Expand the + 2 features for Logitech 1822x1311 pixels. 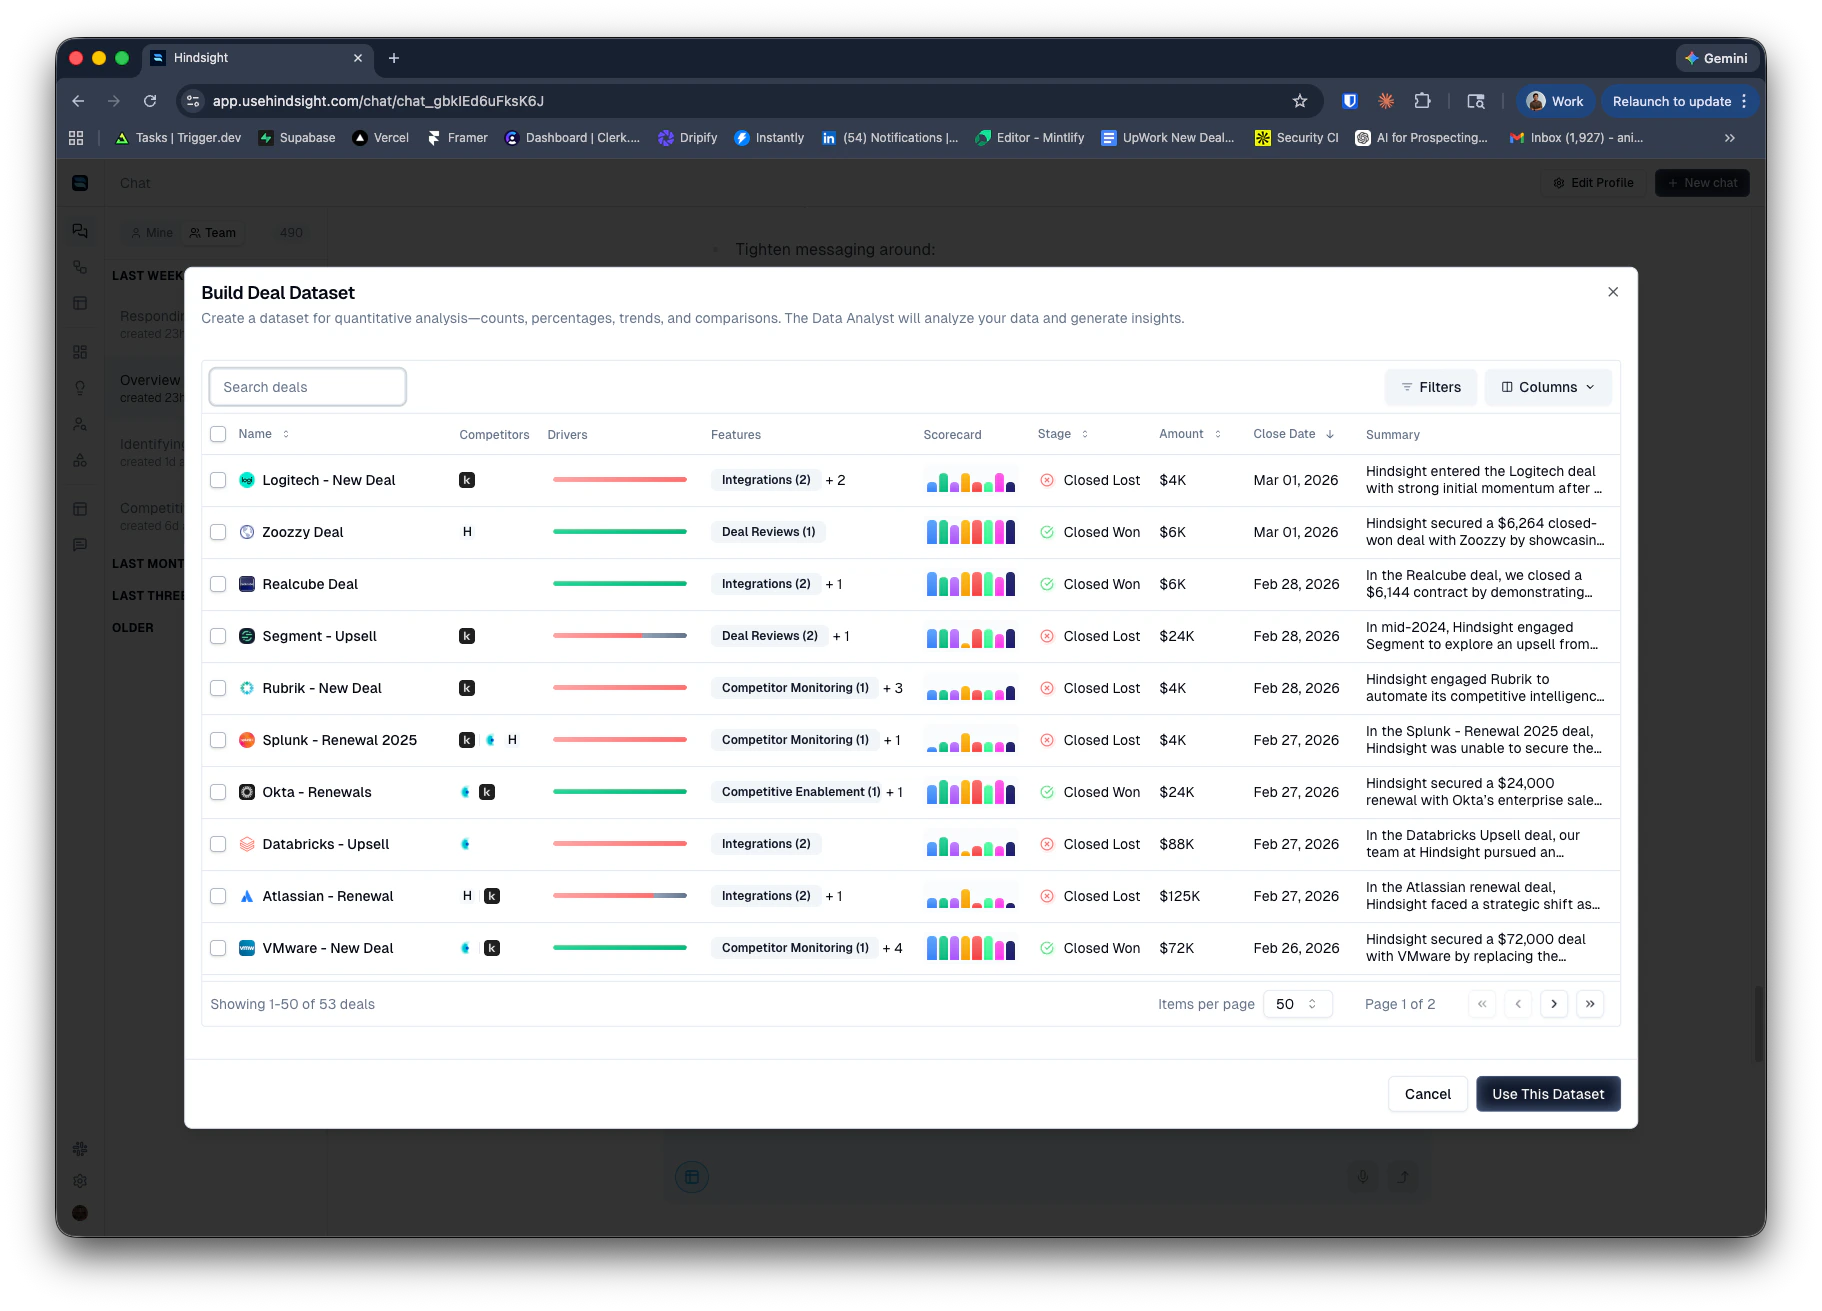pyautogui.click(x=835, y=480)
